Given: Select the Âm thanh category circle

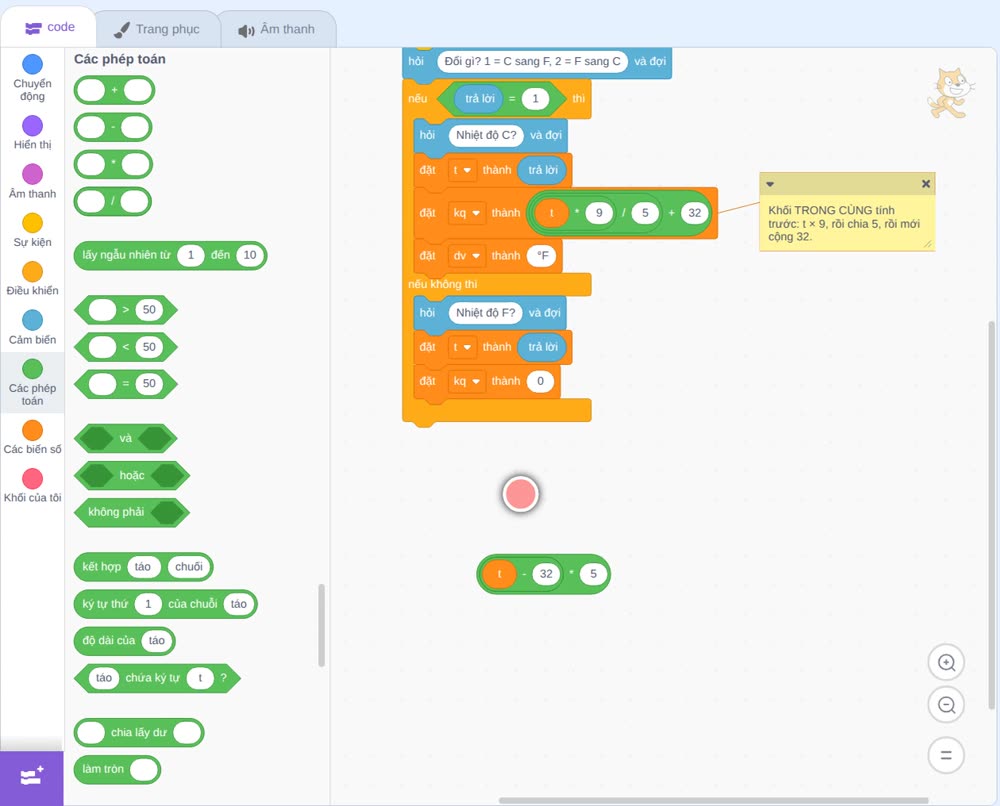Looking at the screenshot, I should [33, 173].
